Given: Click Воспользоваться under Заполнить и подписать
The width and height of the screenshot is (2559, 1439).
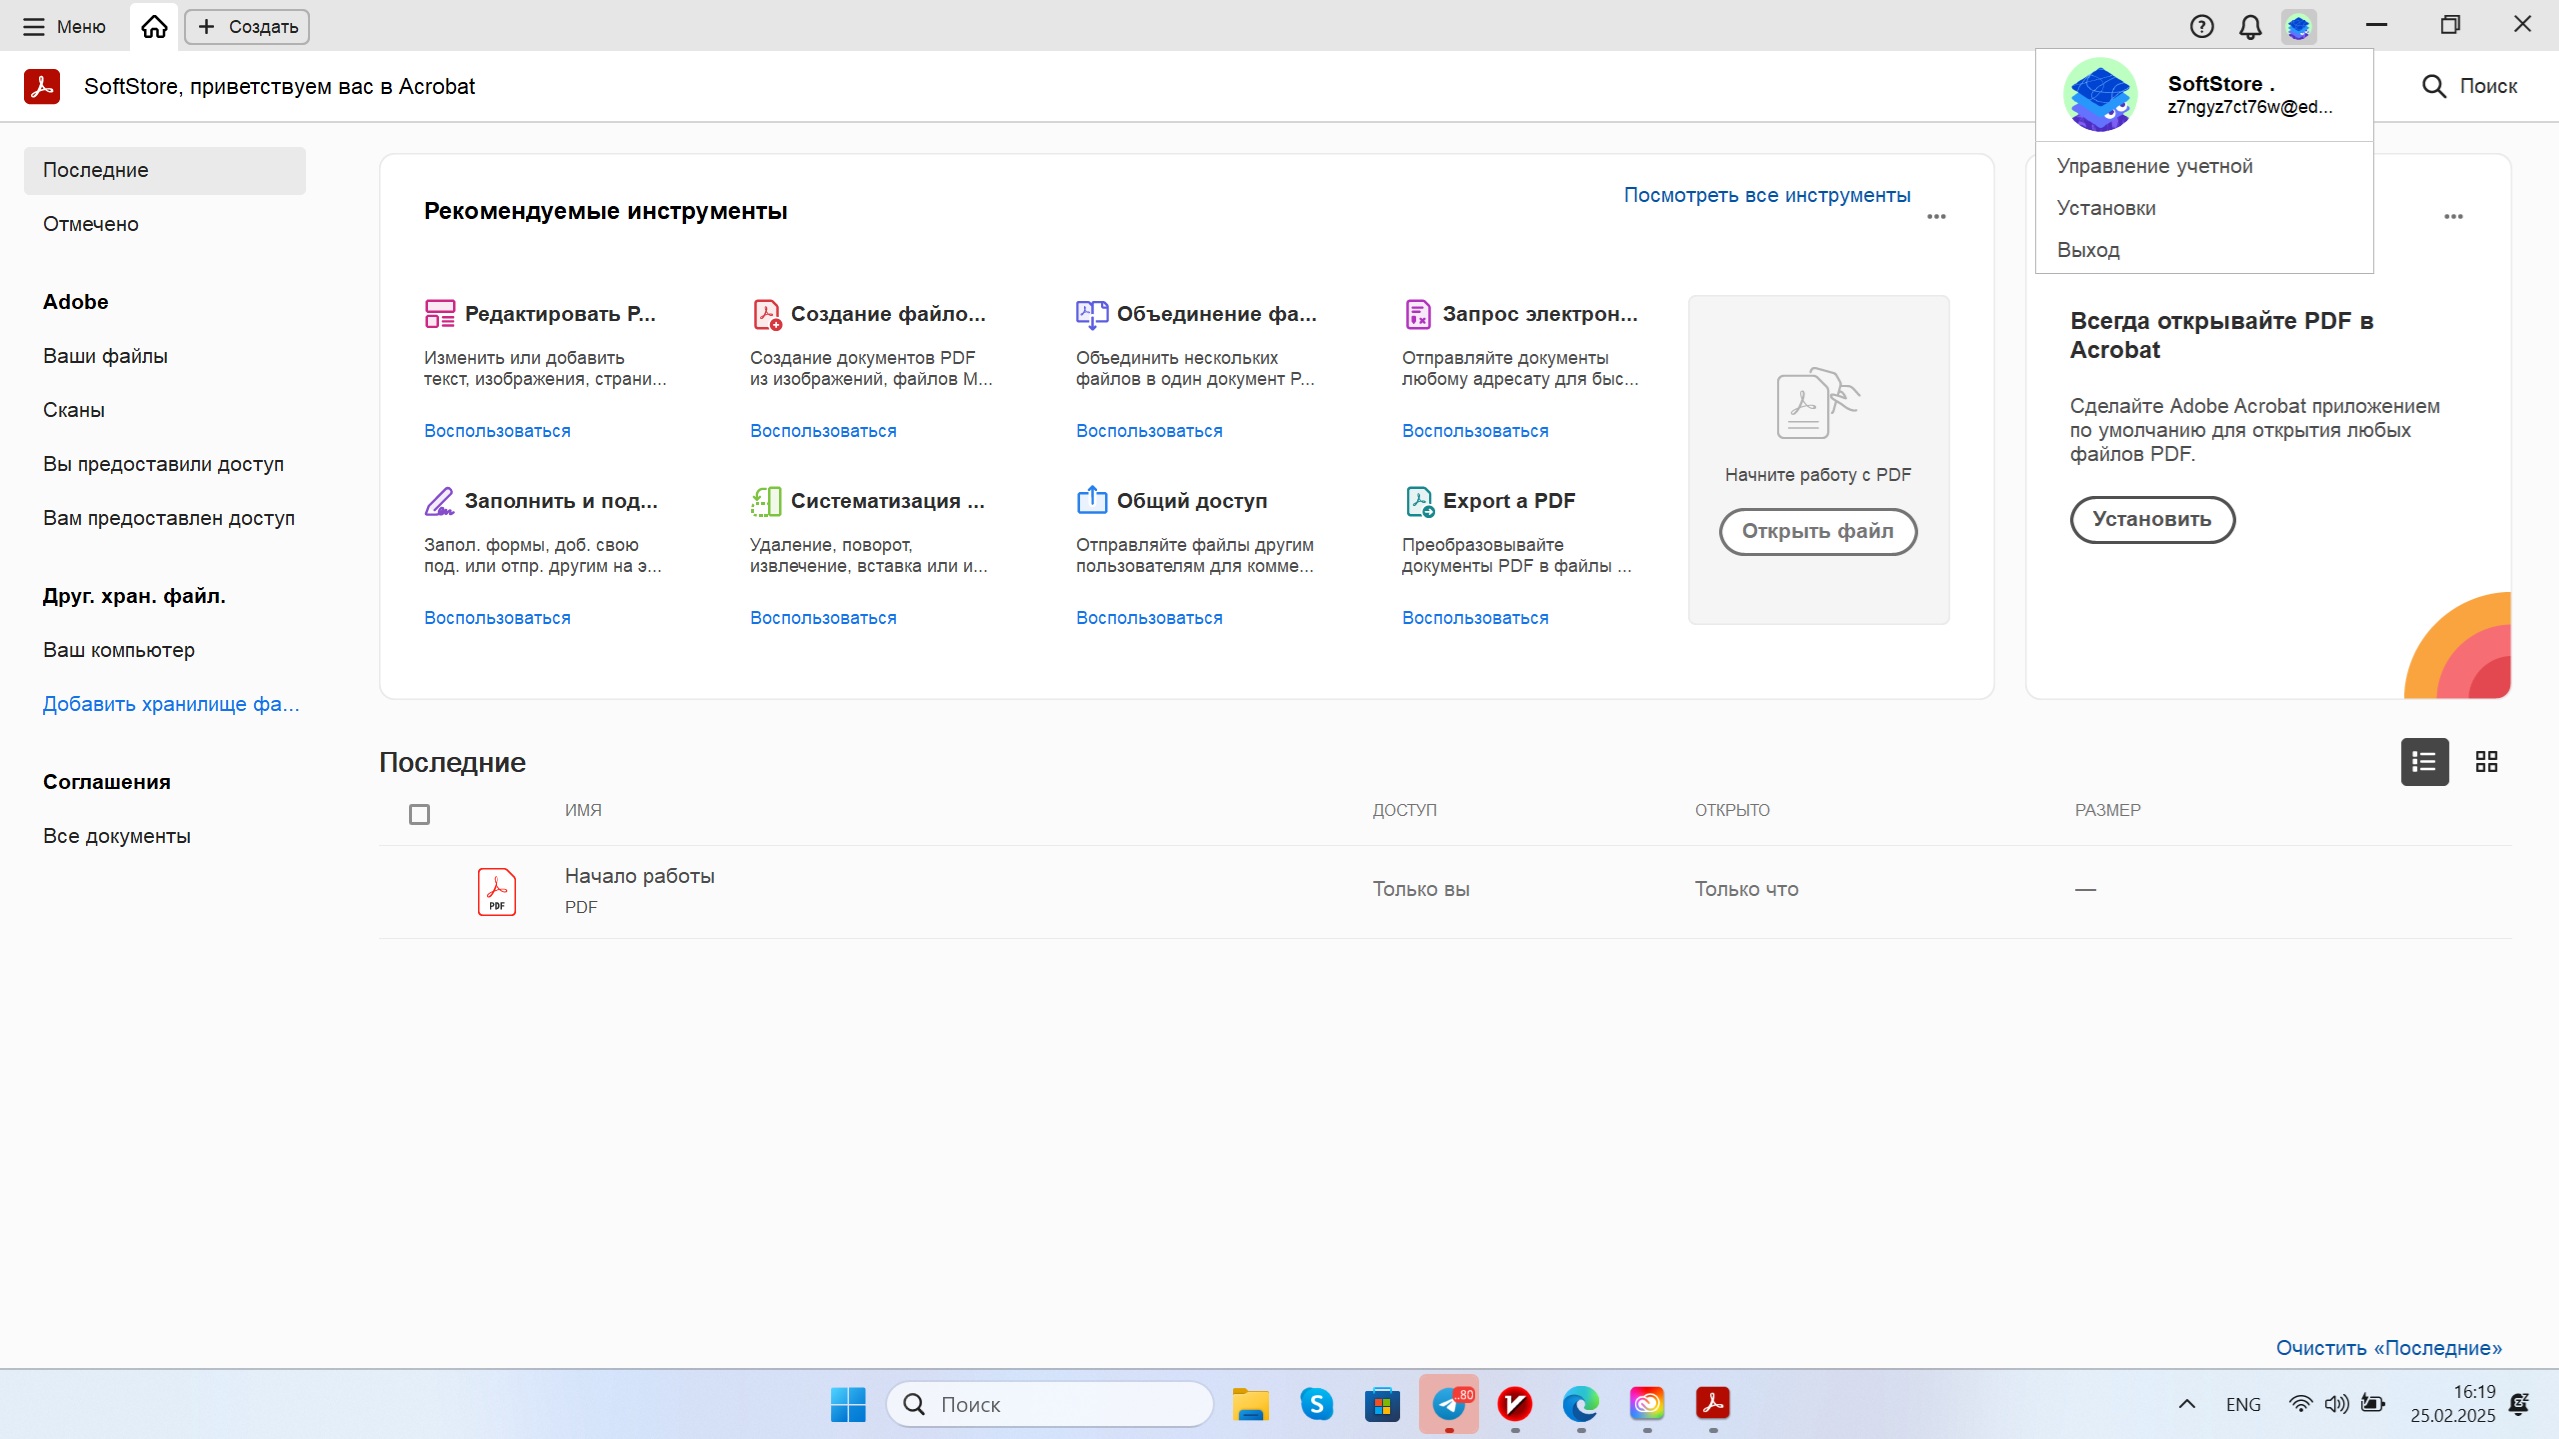Looking at the screenshot, I should click(x=497, y=618).
